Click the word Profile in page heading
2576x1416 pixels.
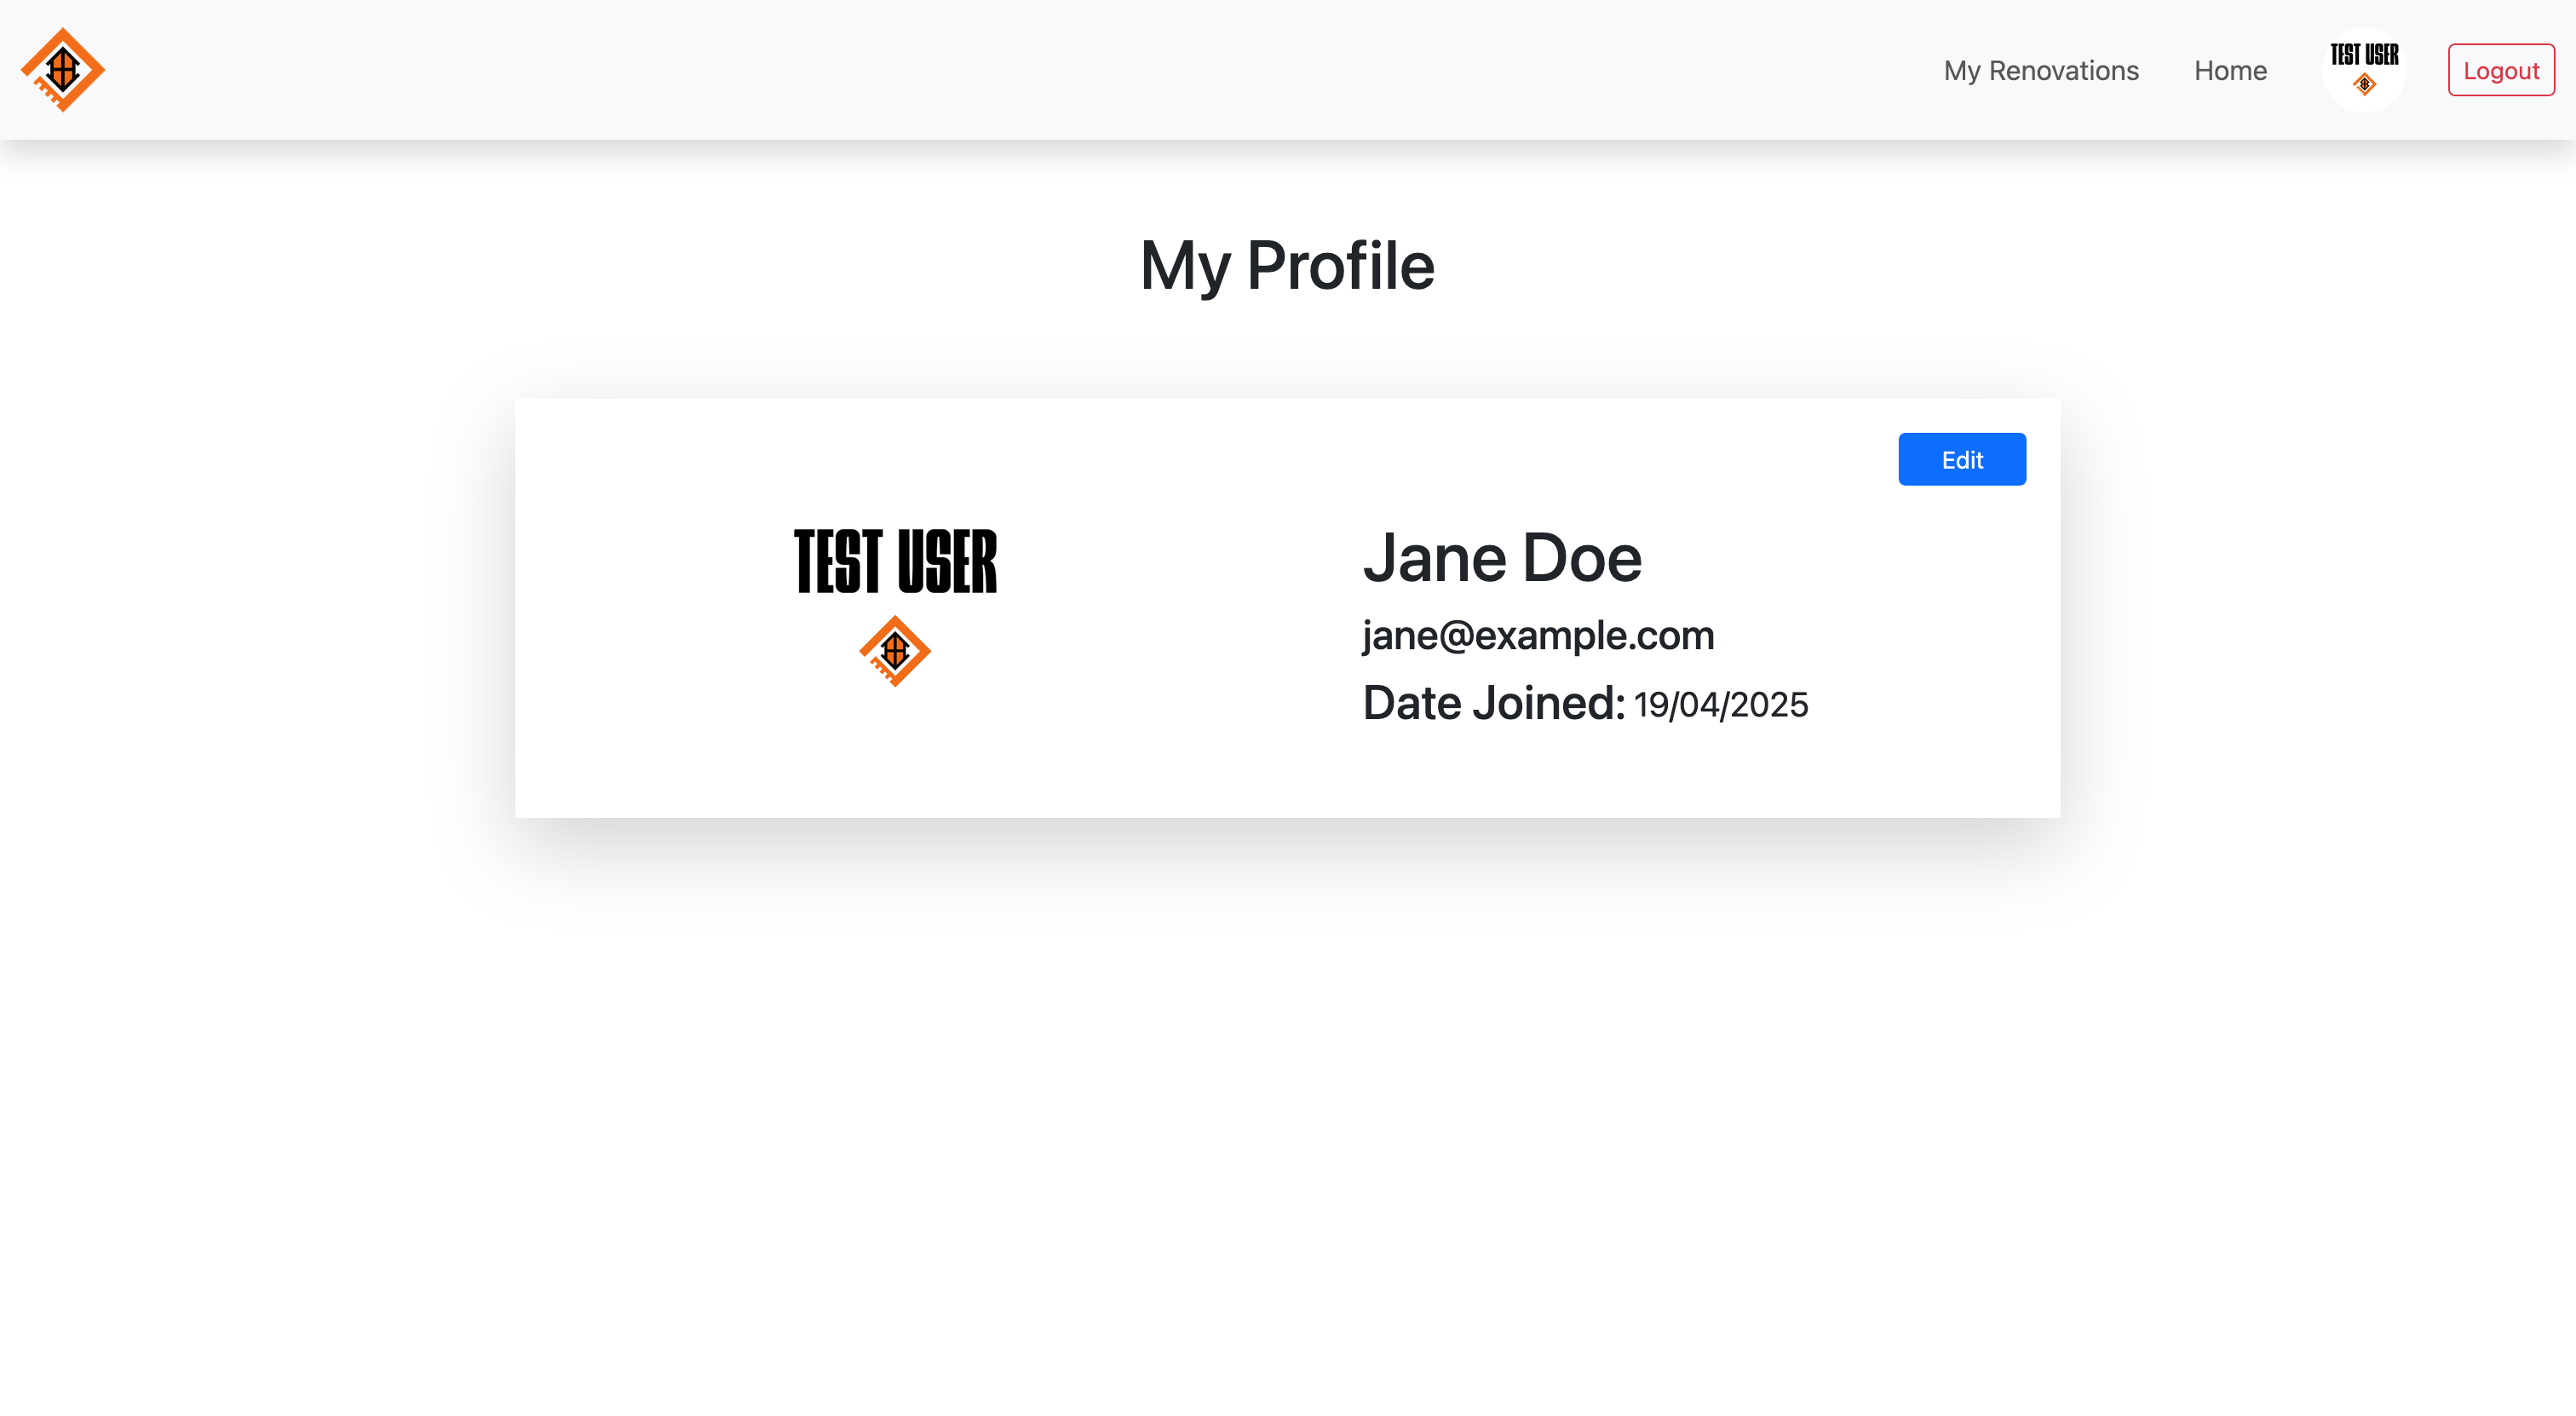(1340, 266)
